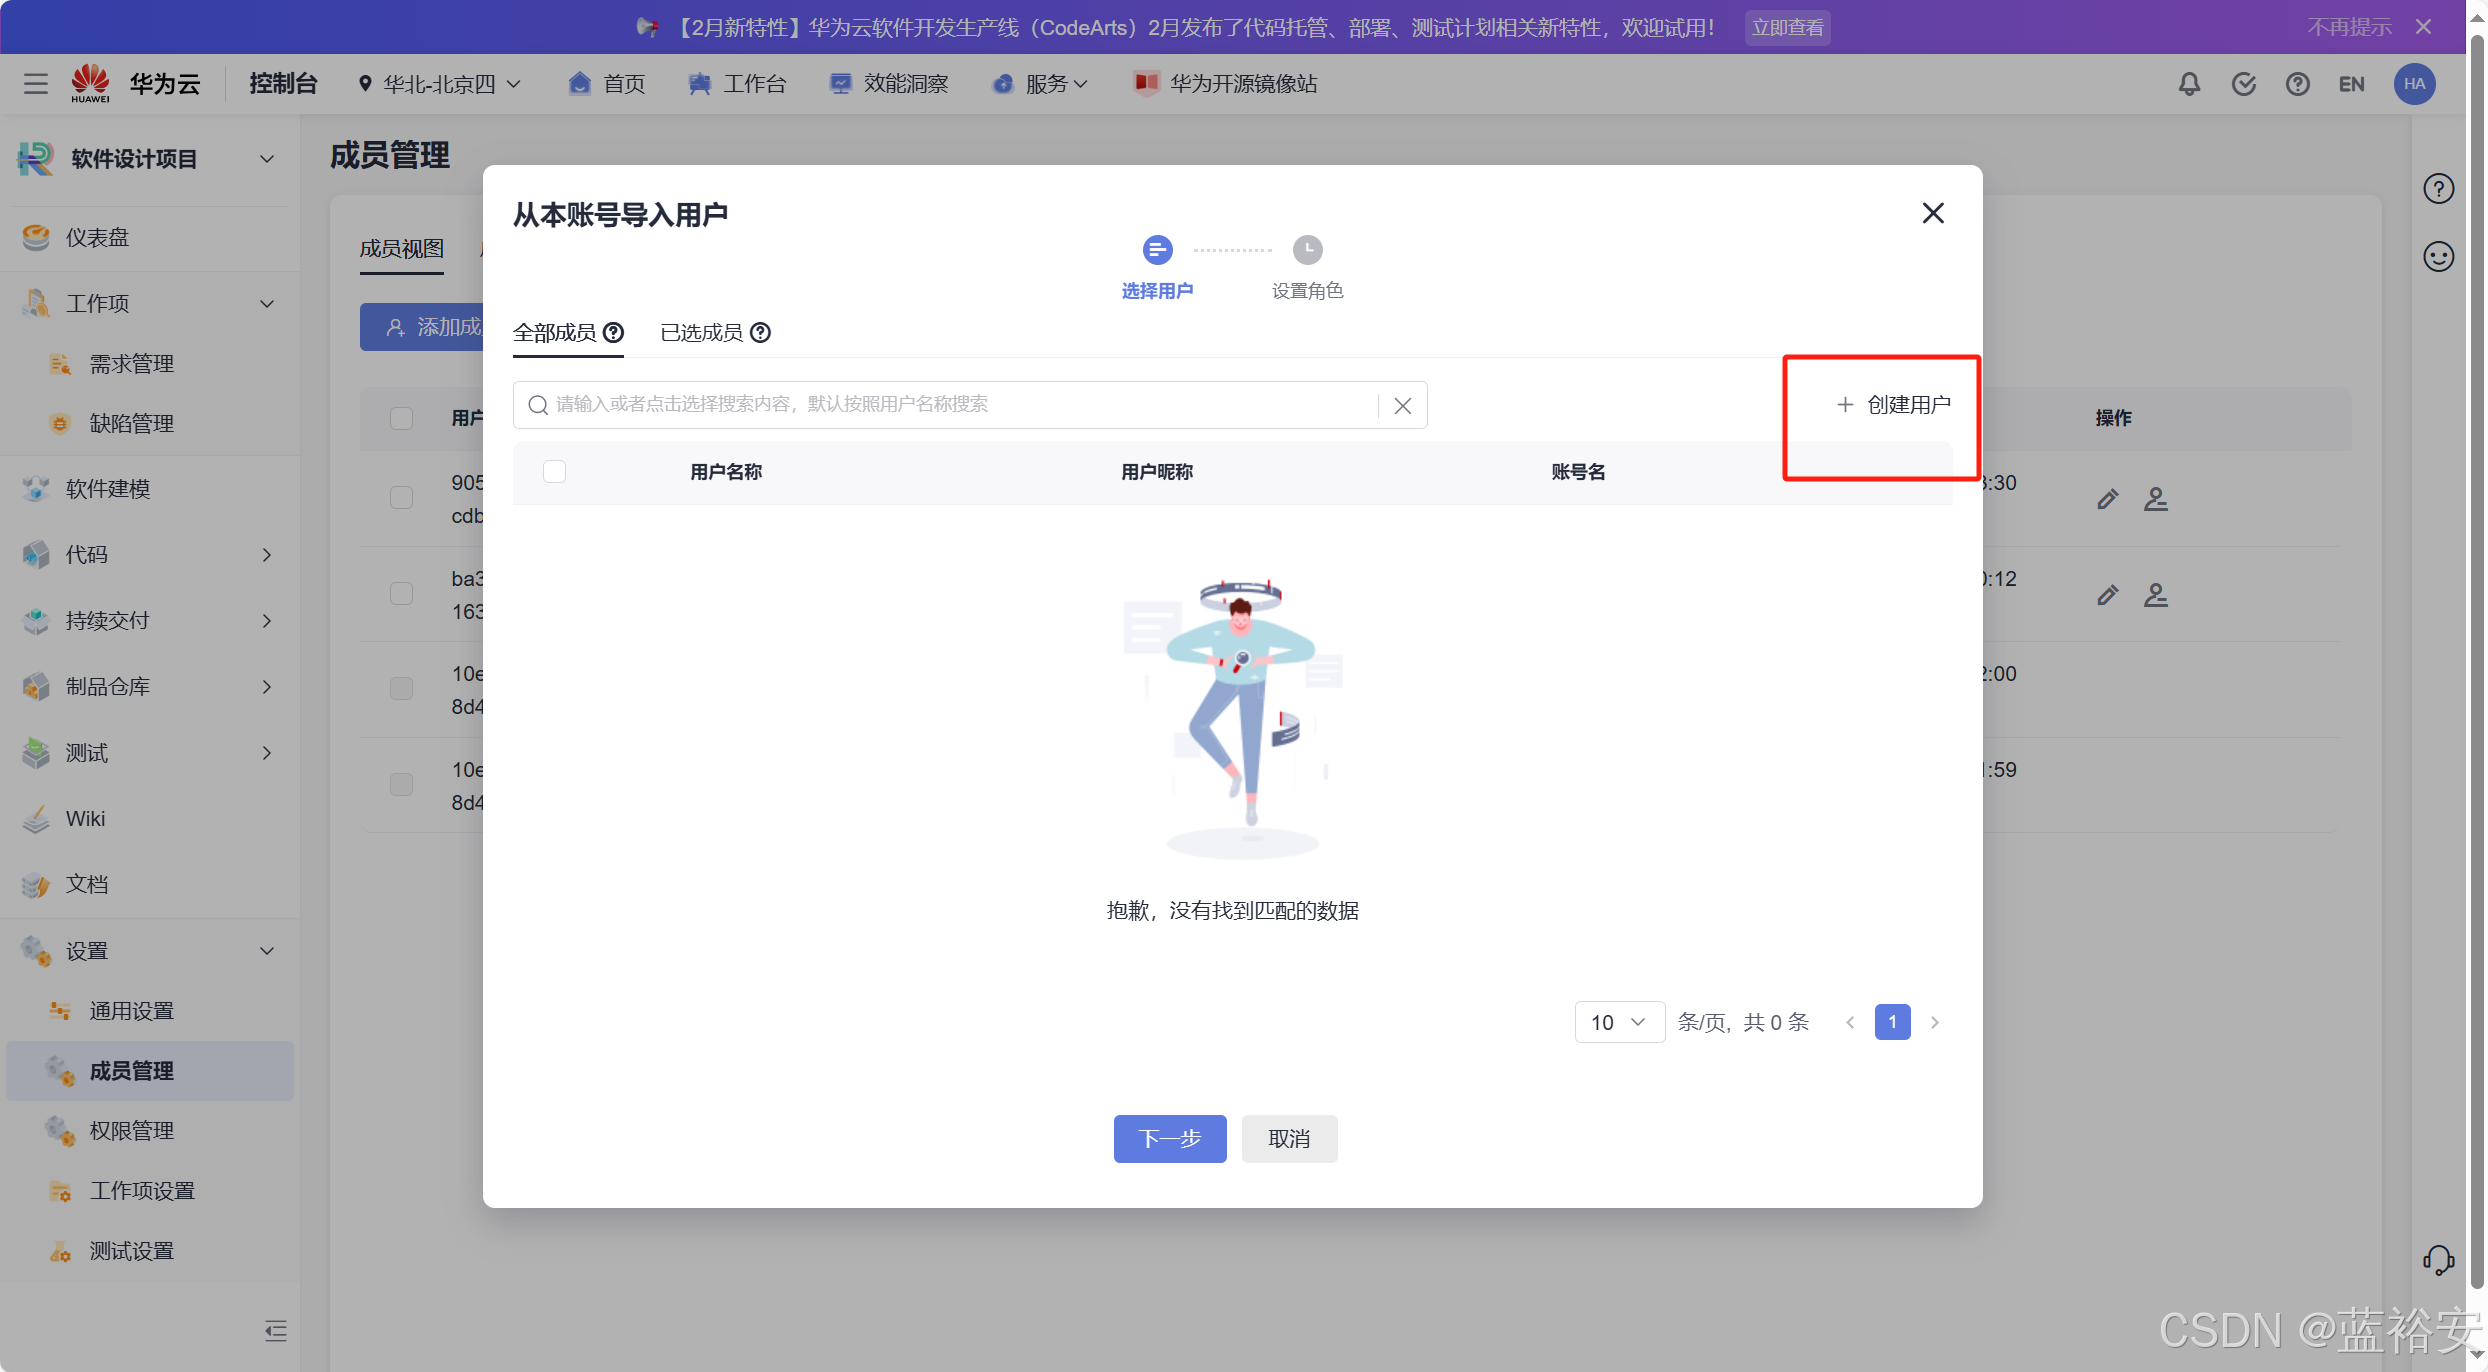Screen dimensions: 2488x1372
Task: Switch to the 已选成员 tab
Action: [x=702, y=333]
